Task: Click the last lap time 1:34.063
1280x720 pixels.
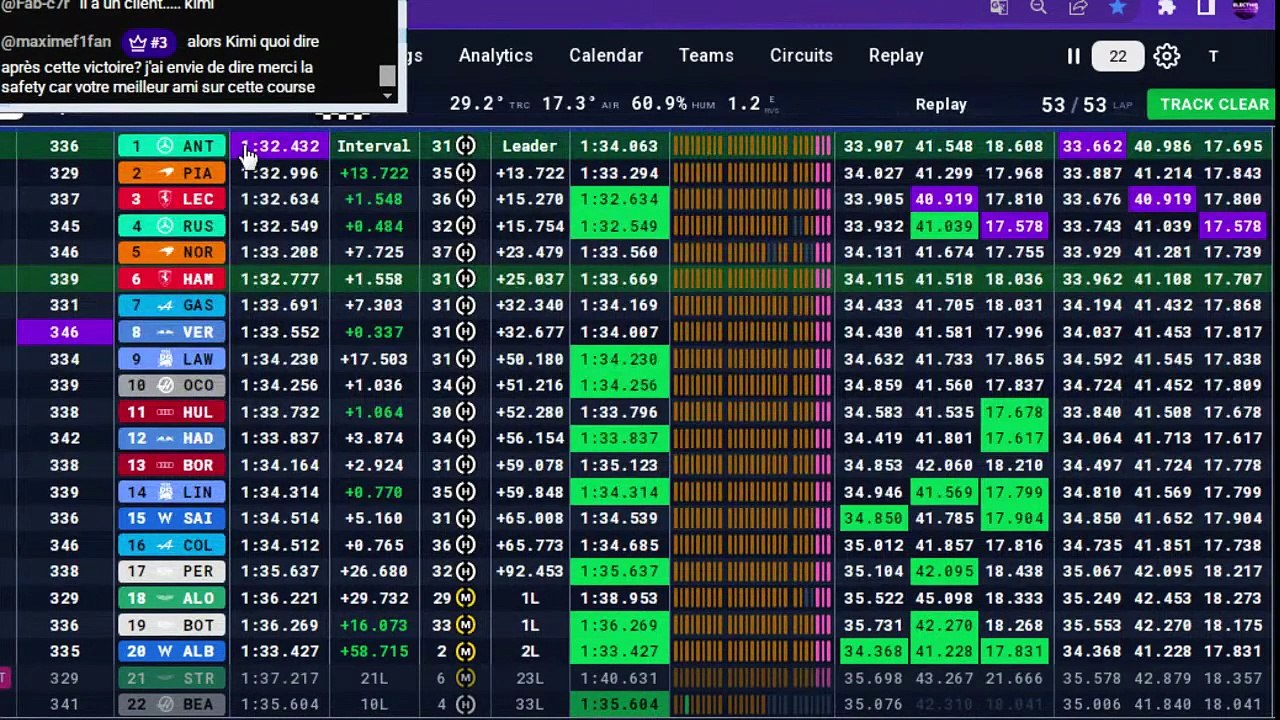Action: 619,146
